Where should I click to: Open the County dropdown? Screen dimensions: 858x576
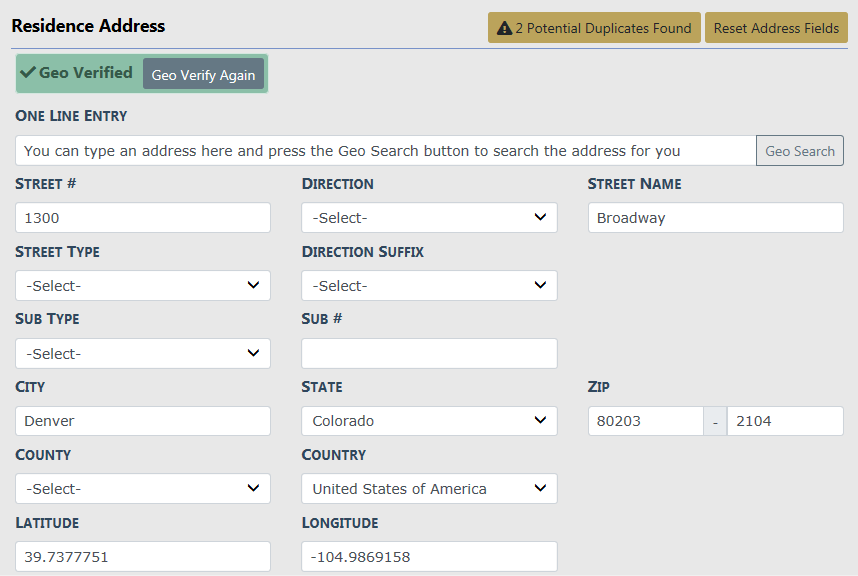143,489
